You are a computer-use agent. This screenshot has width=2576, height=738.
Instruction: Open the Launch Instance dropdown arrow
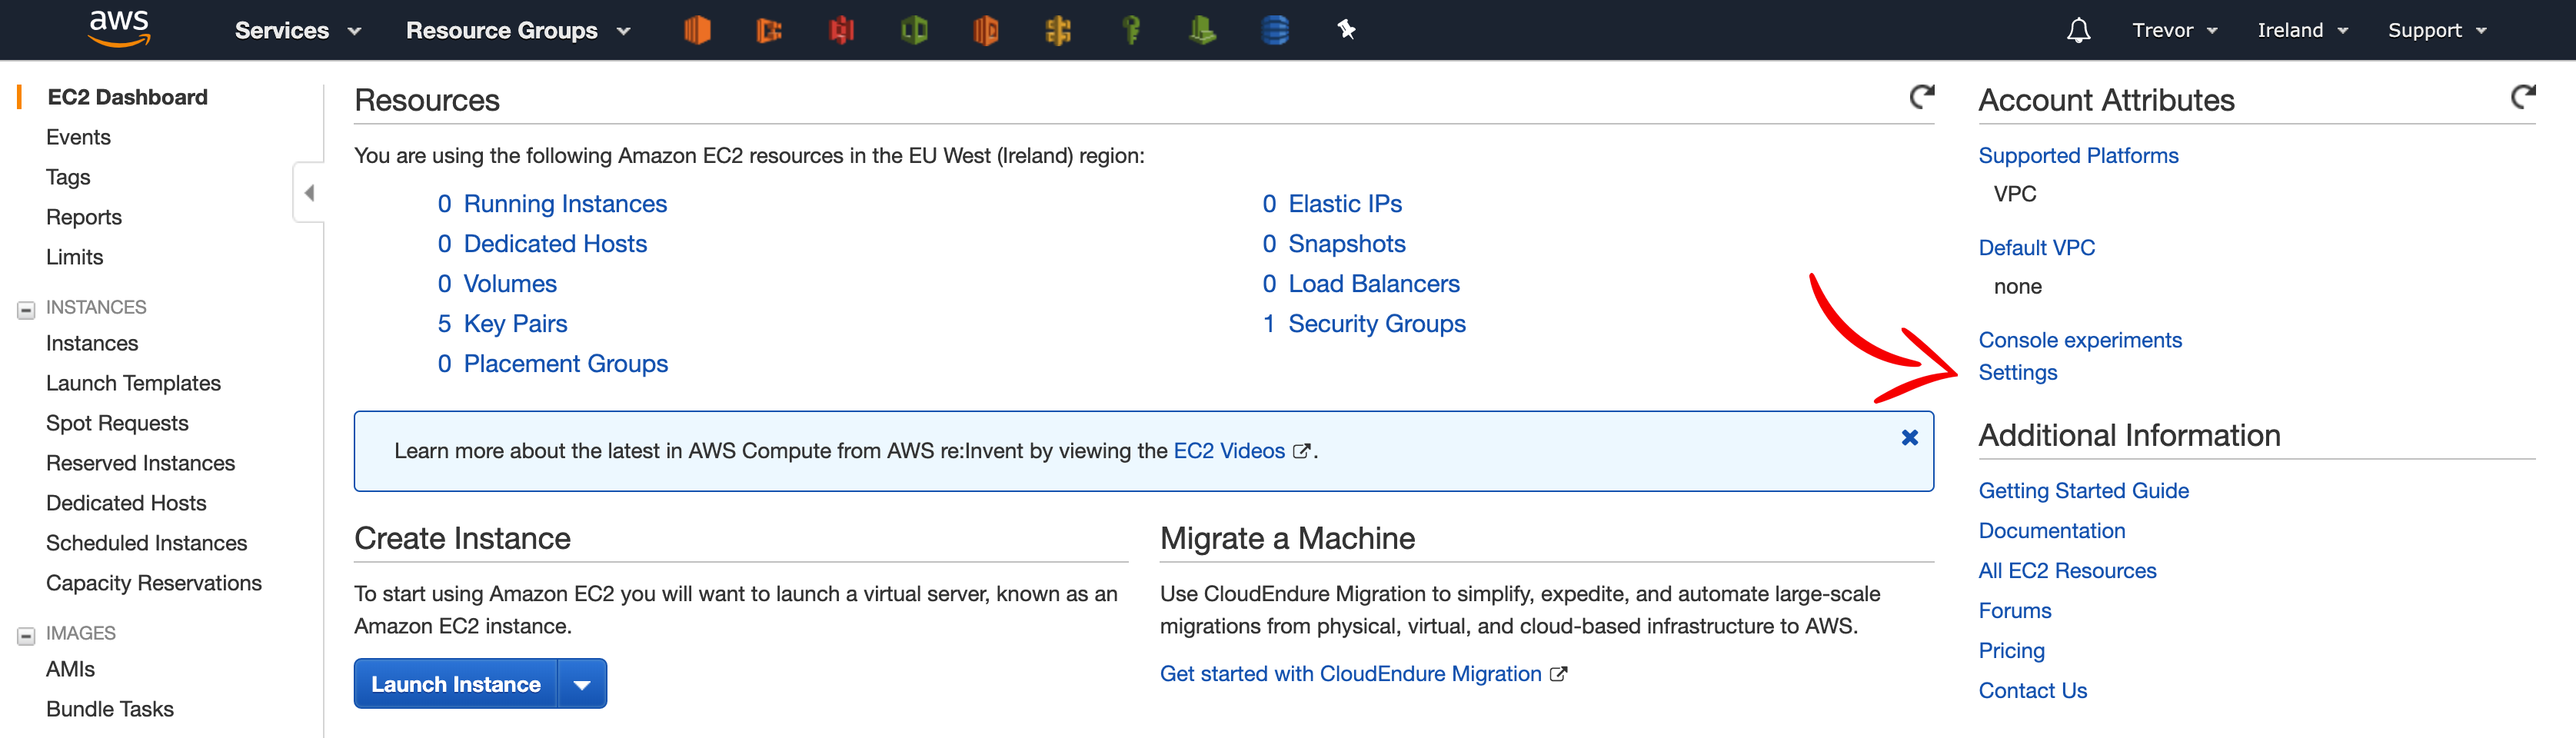[582, 684]
